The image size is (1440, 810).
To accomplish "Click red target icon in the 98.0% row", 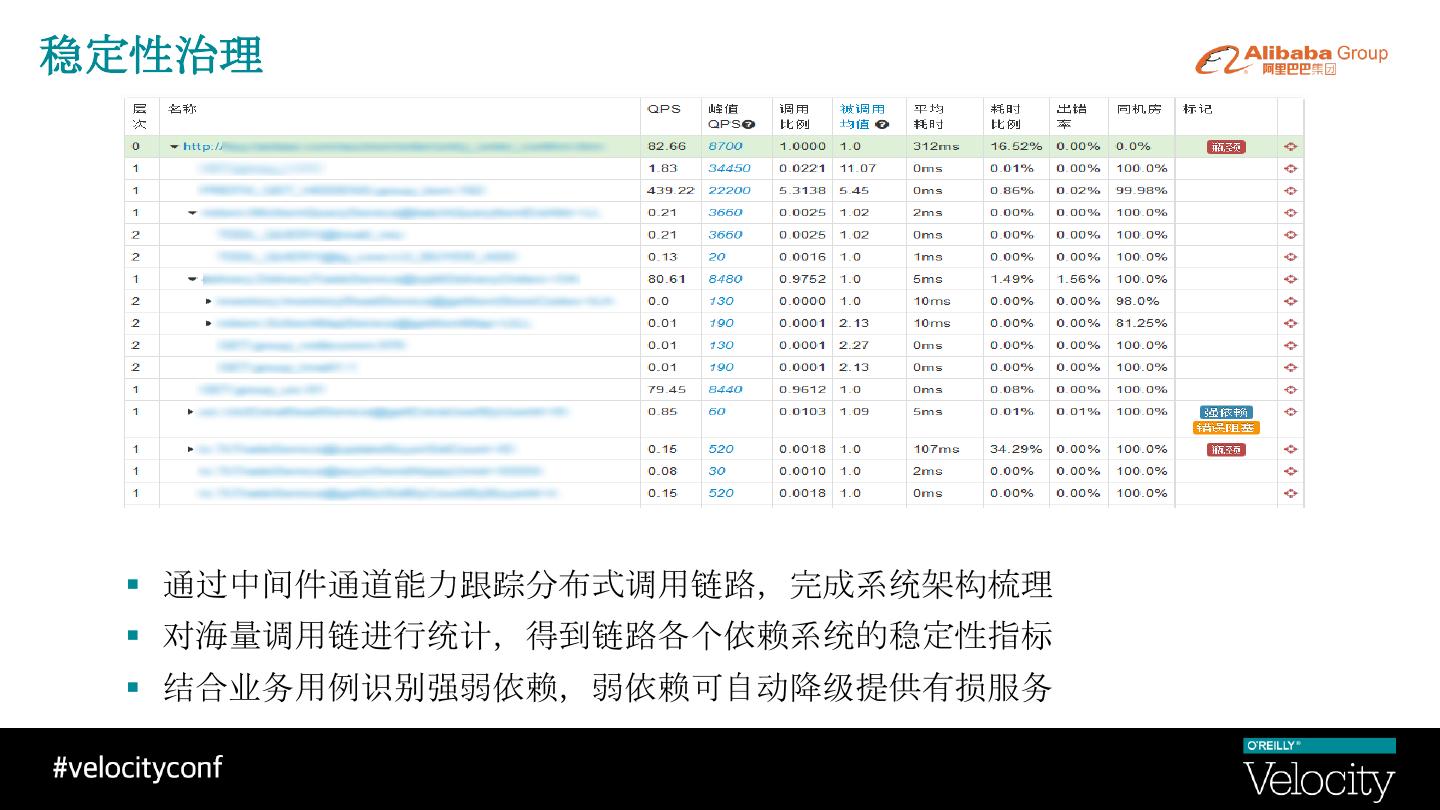I will pos(1291,301).
